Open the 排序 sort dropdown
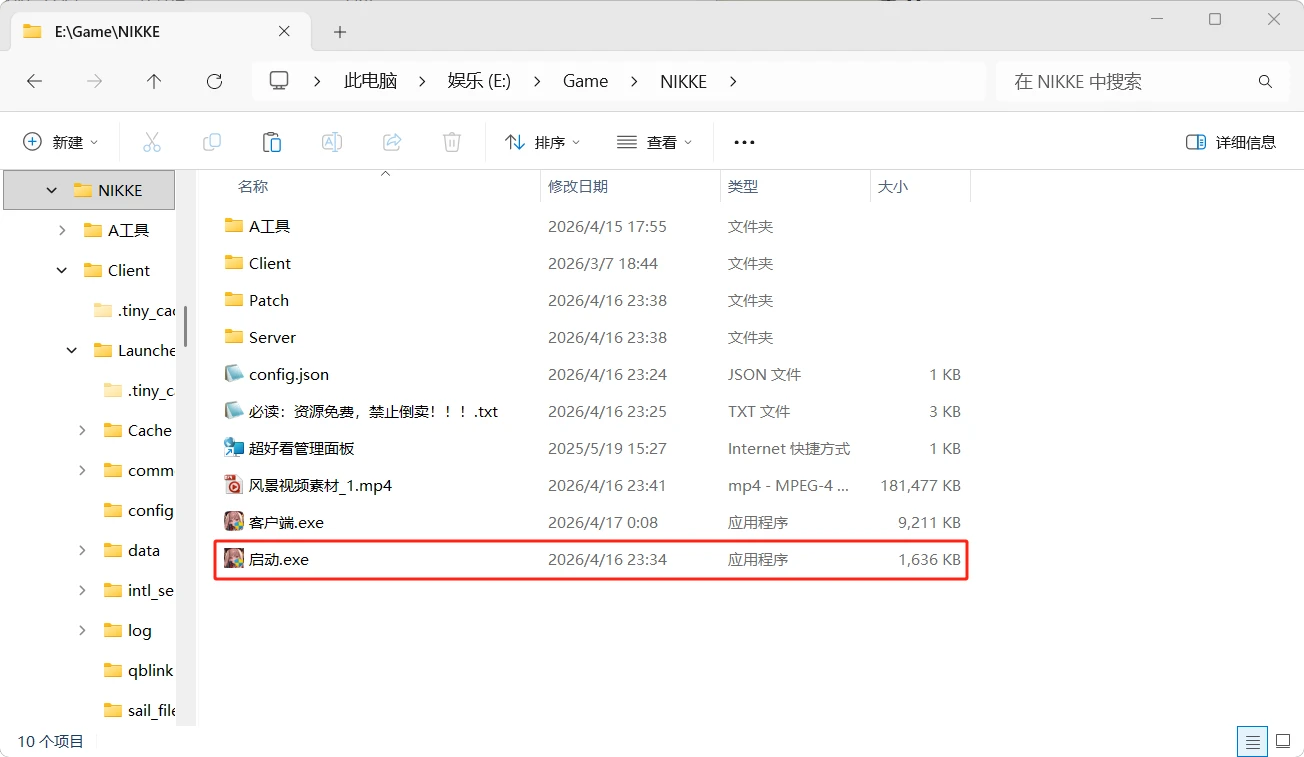This screenshot has width=1304, height=757. (x=543, y=142)
